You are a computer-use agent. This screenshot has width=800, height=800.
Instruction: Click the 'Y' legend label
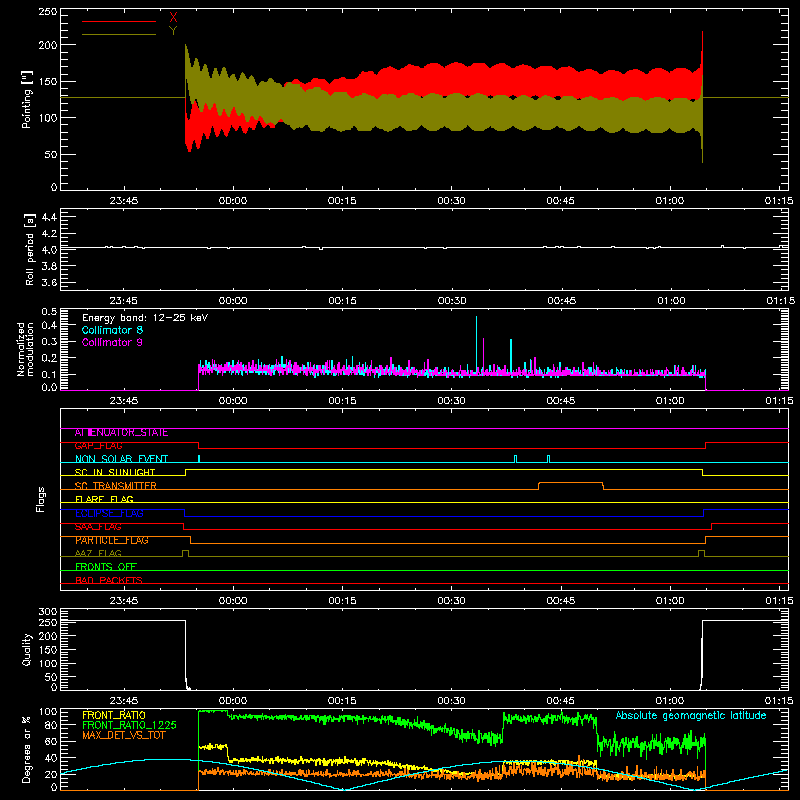[x=173, y=31]
